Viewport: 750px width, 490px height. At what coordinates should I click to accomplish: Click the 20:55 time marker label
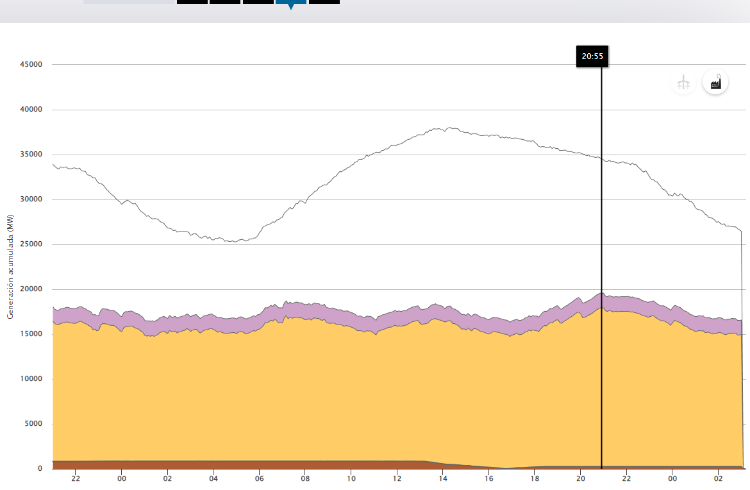pos(592,57)
